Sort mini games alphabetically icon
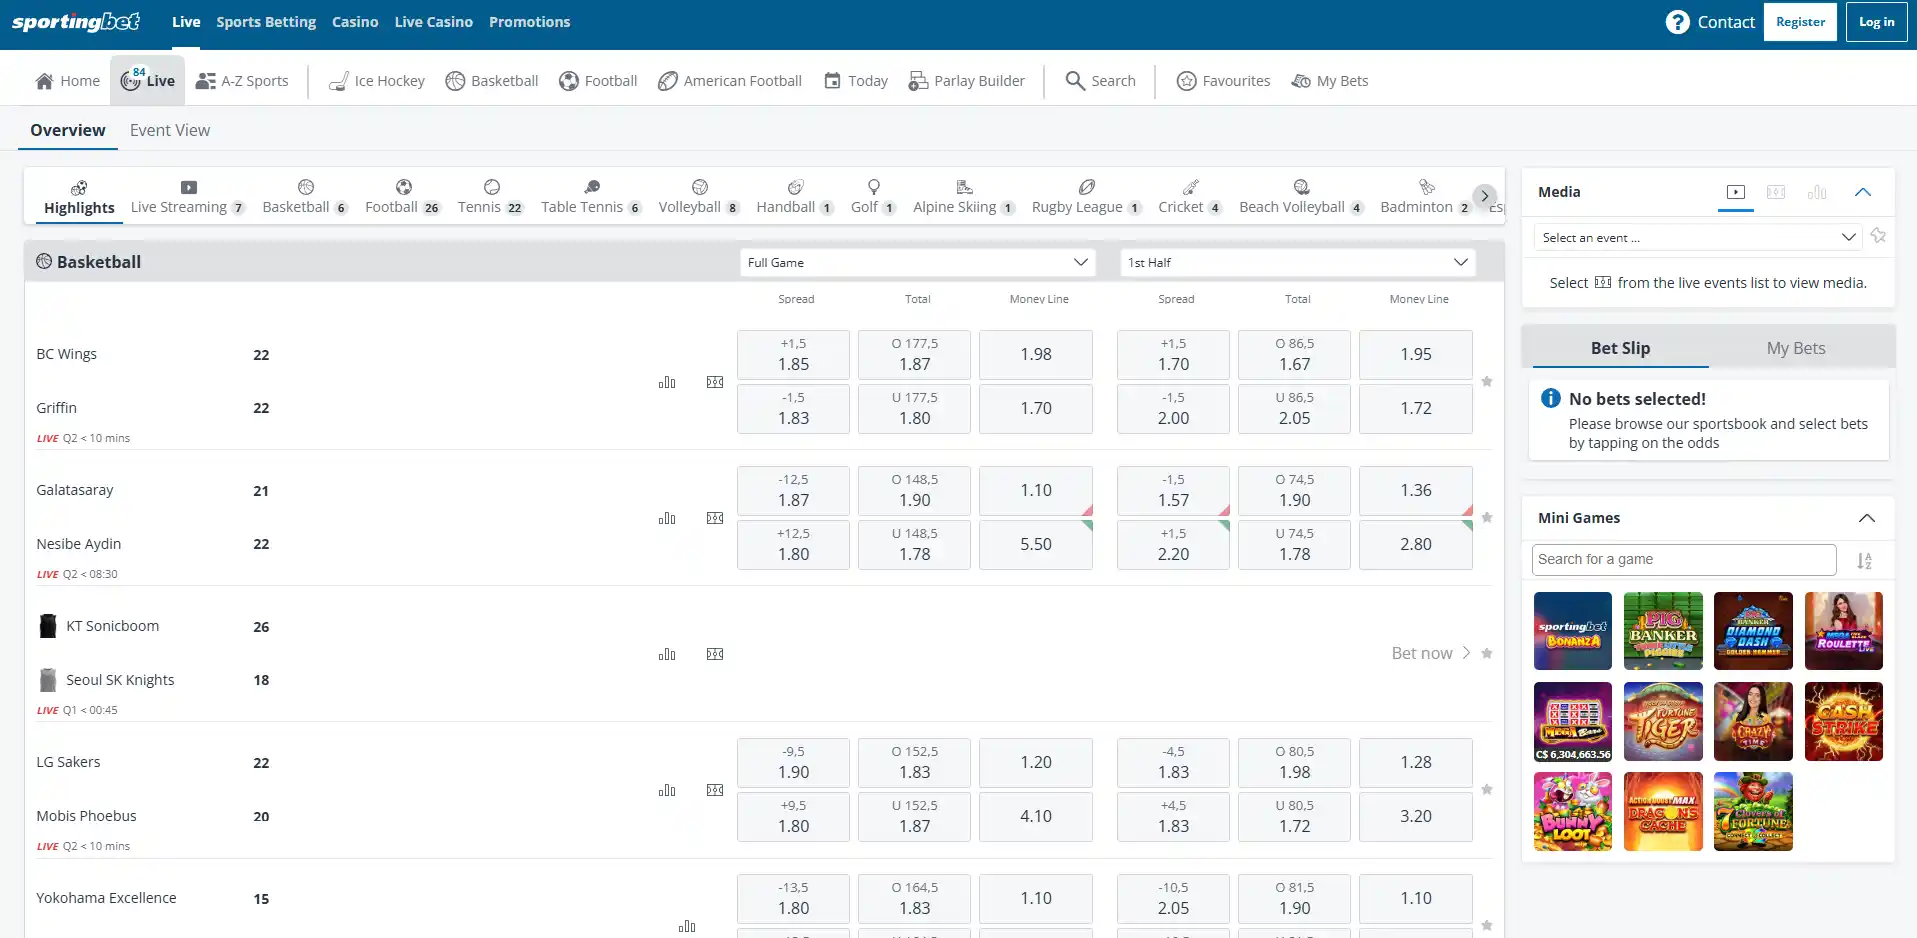1917x938 pixels. pos(1864,561)
